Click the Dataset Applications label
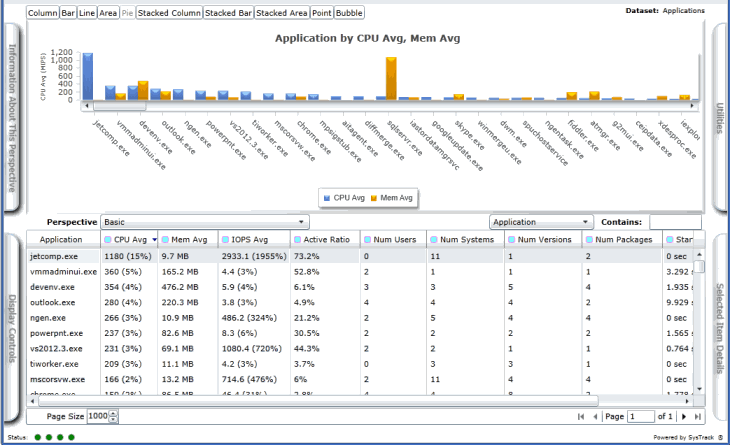The height and width of the screenshot is (445, 730). click(x=665, y=11)
